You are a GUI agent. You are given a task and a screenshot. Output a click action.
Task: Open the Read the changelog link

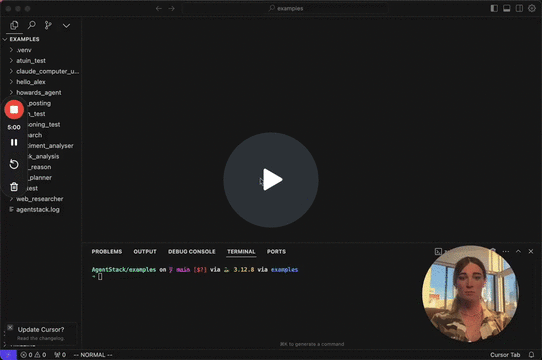tap(40, 338)
